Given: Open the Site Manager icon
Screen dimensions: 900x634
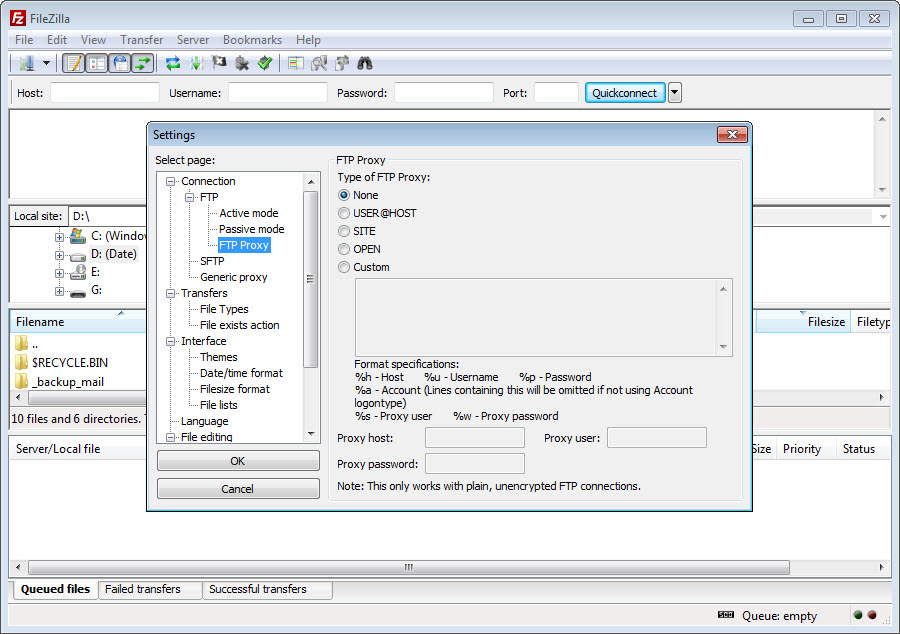Looking at the screenshot, I should pyautogui.click(x=26, y=63).
